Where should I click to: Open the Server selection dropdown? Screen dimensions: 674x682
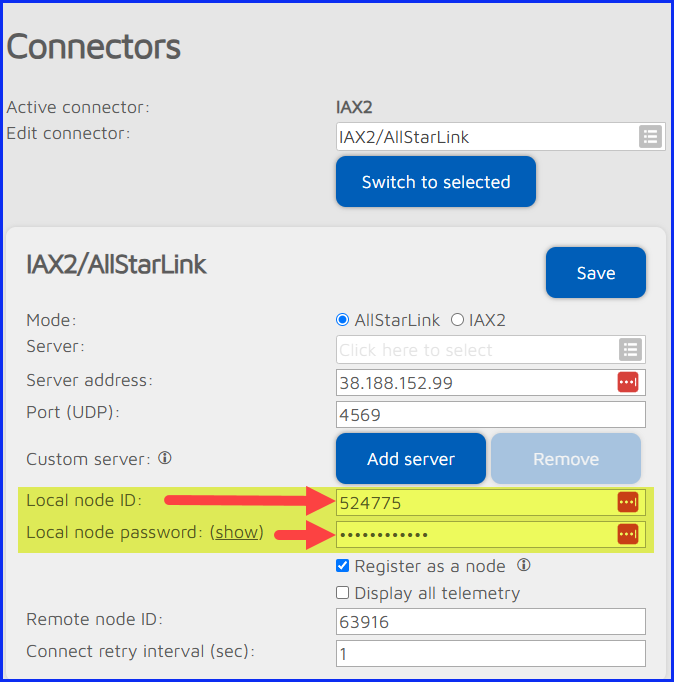[477, 349]
